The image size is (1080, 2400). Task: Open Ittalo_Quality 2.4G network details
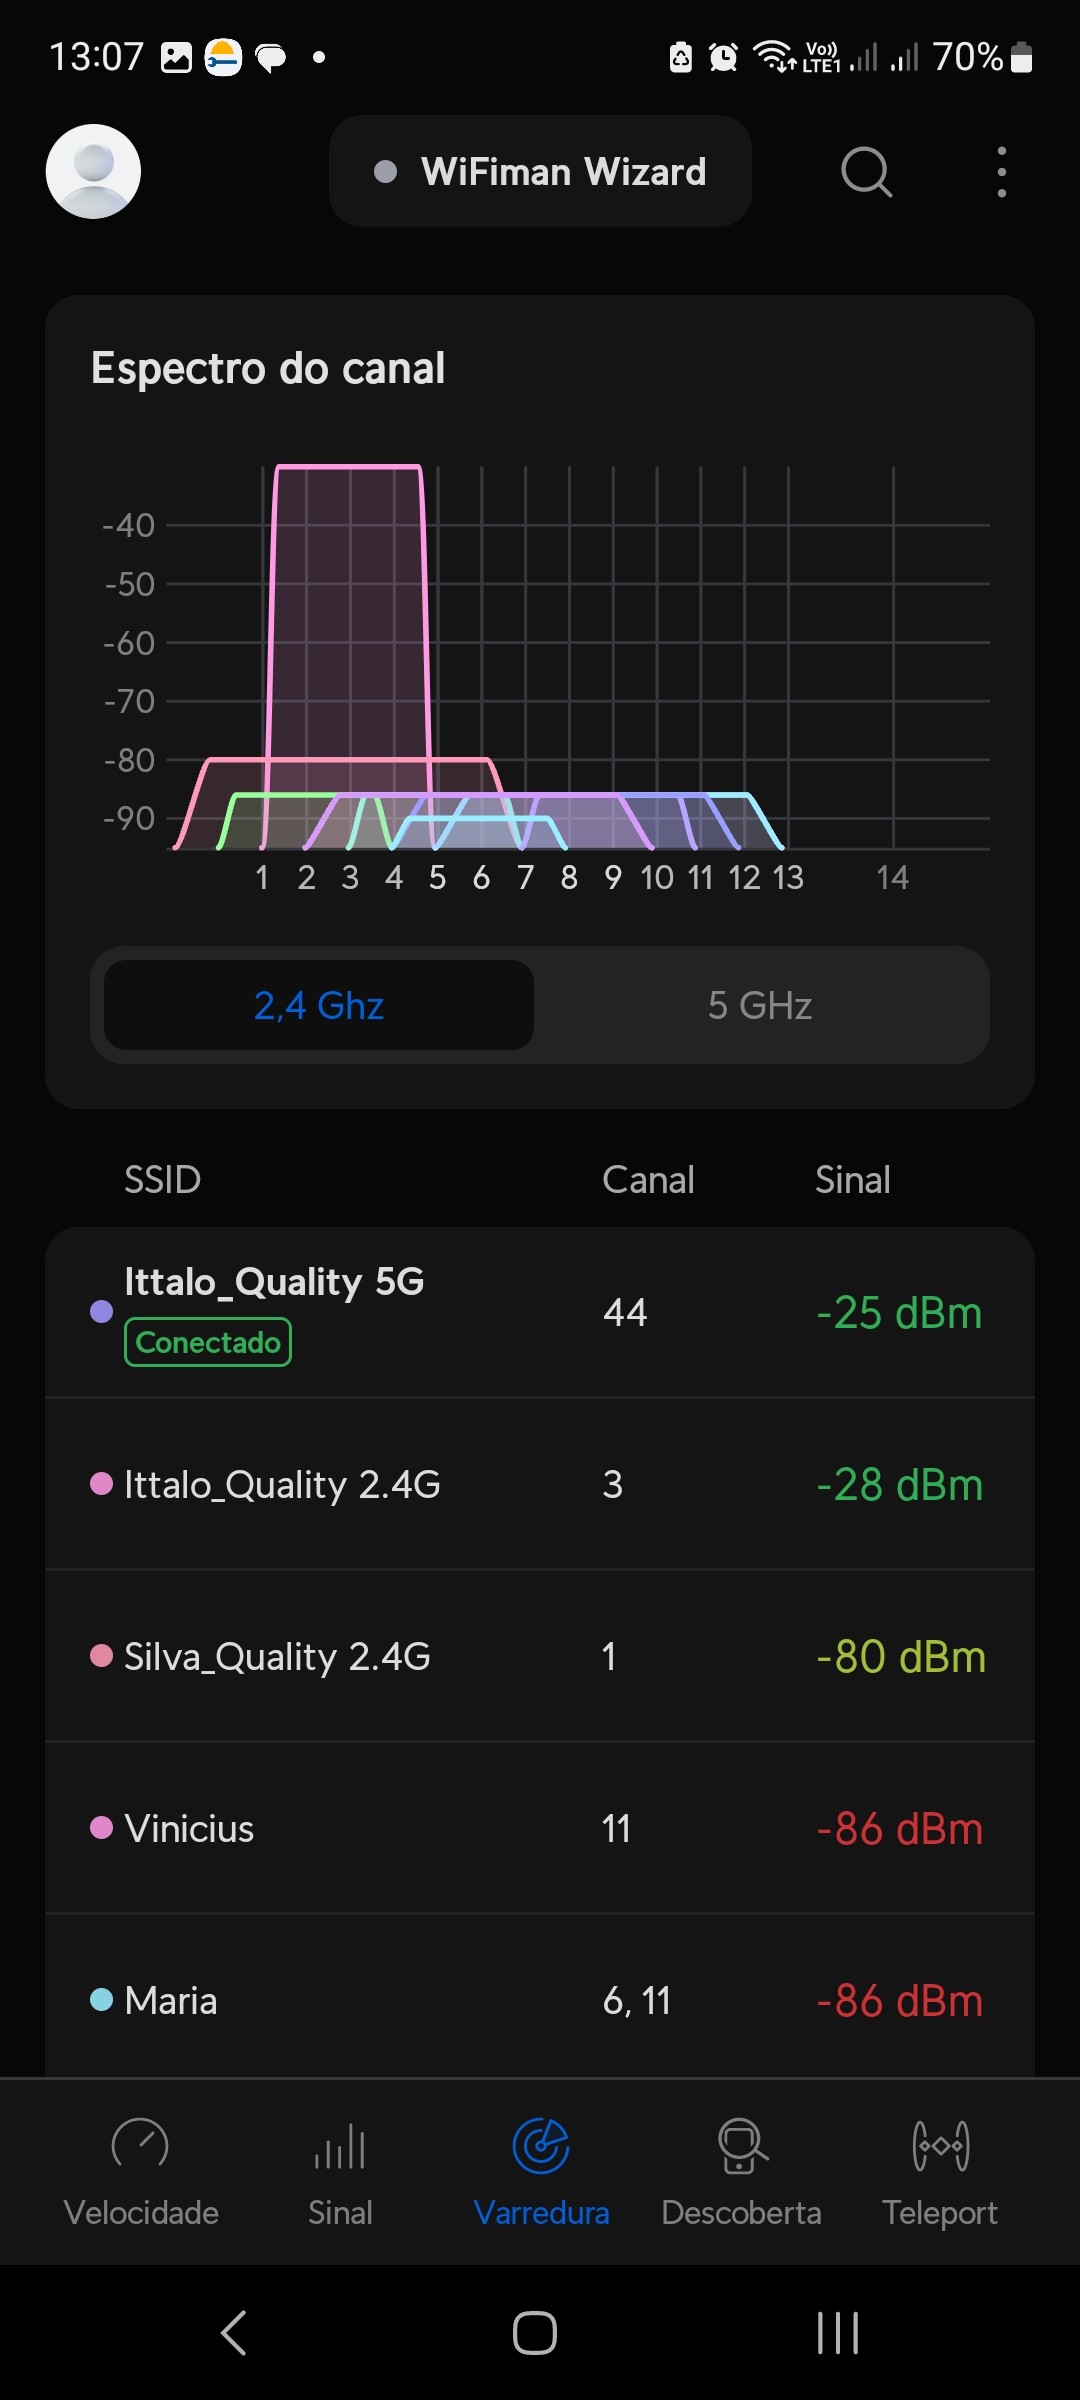tap(540, 1484)
